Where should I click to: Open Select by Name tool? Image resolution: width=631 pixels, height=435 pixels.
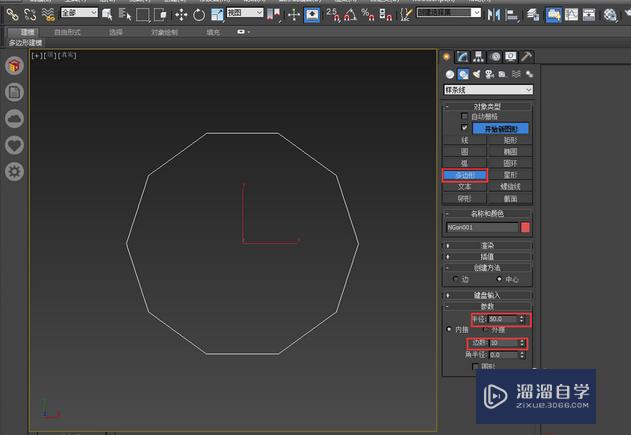(125, 15)
